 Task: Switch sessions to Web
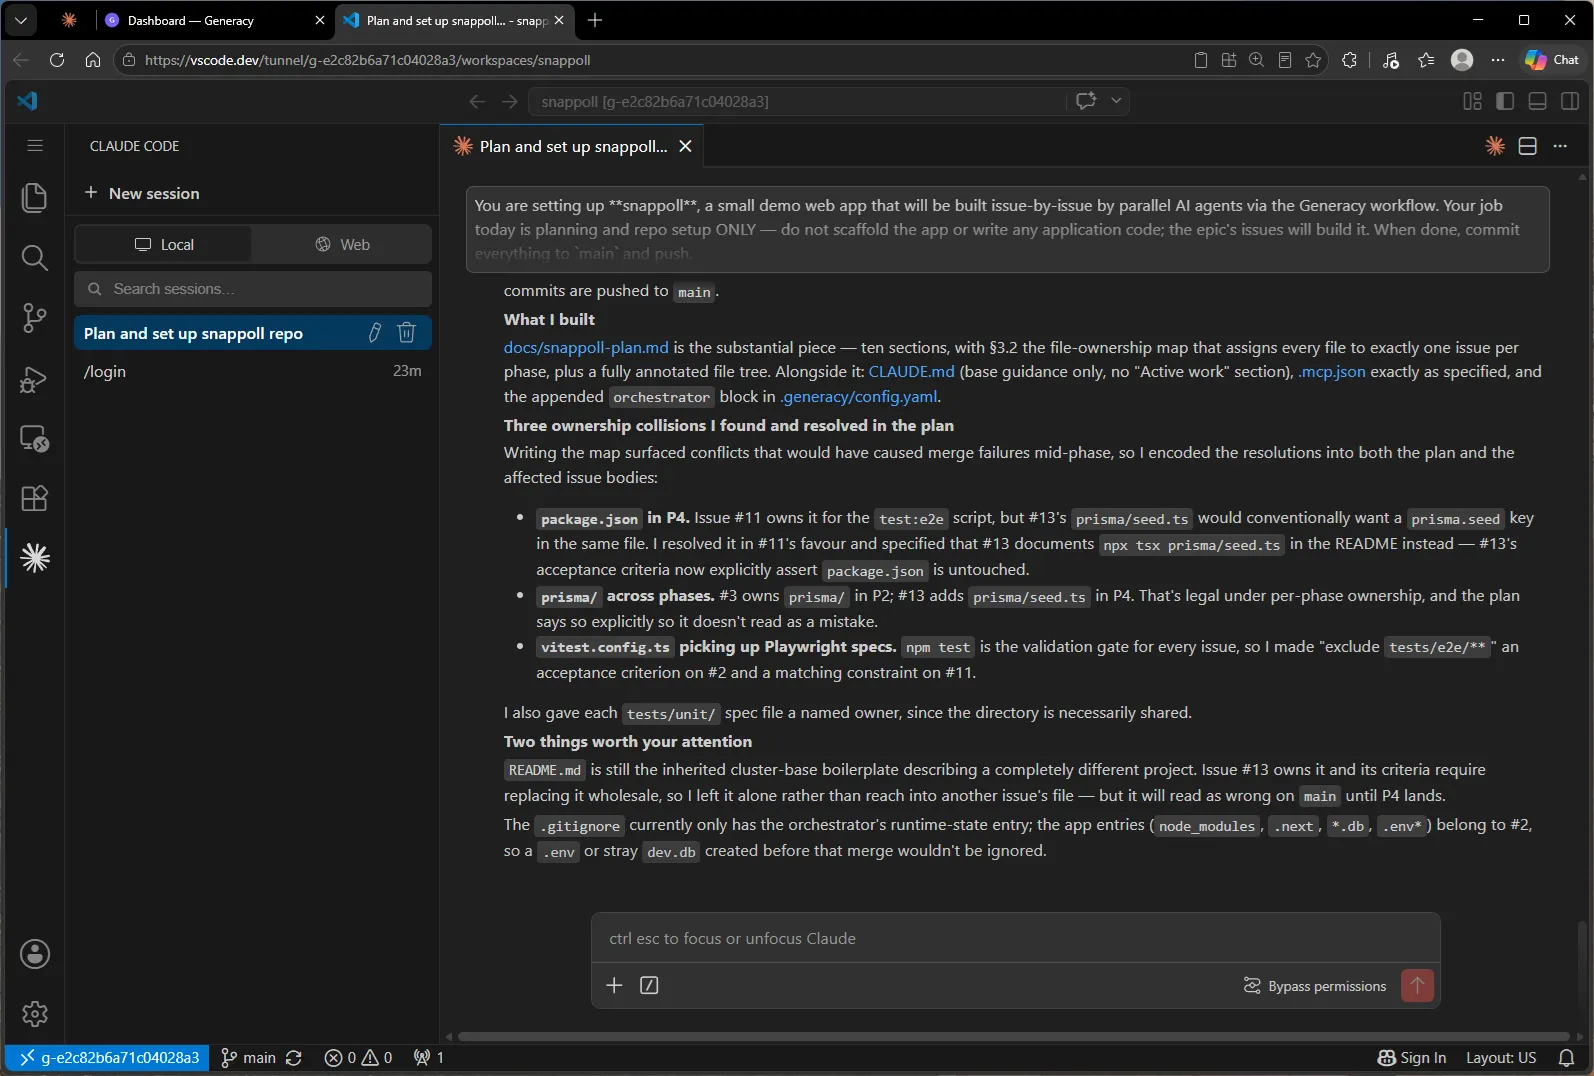click(x=342, y=244)
